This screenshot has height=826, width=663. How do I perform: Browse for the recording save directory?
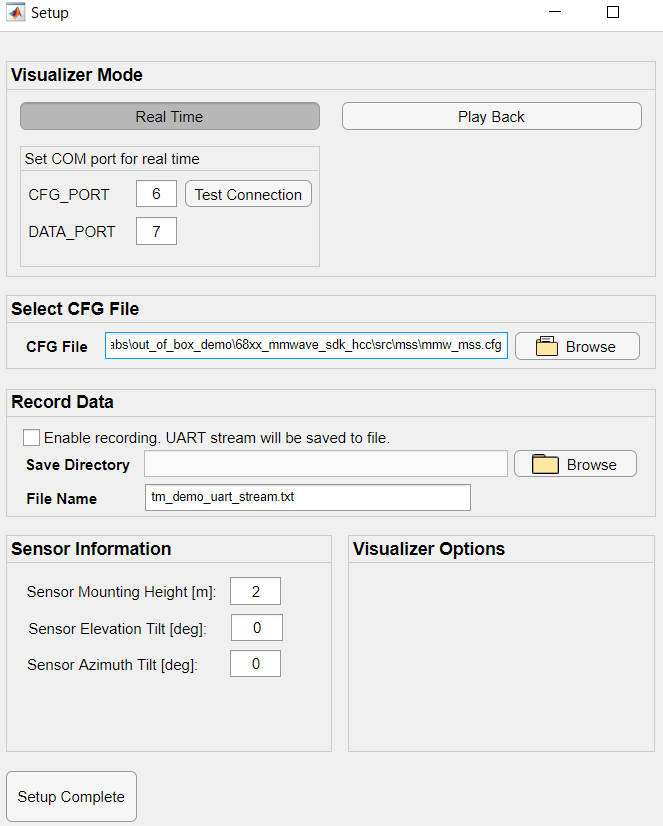576,464
